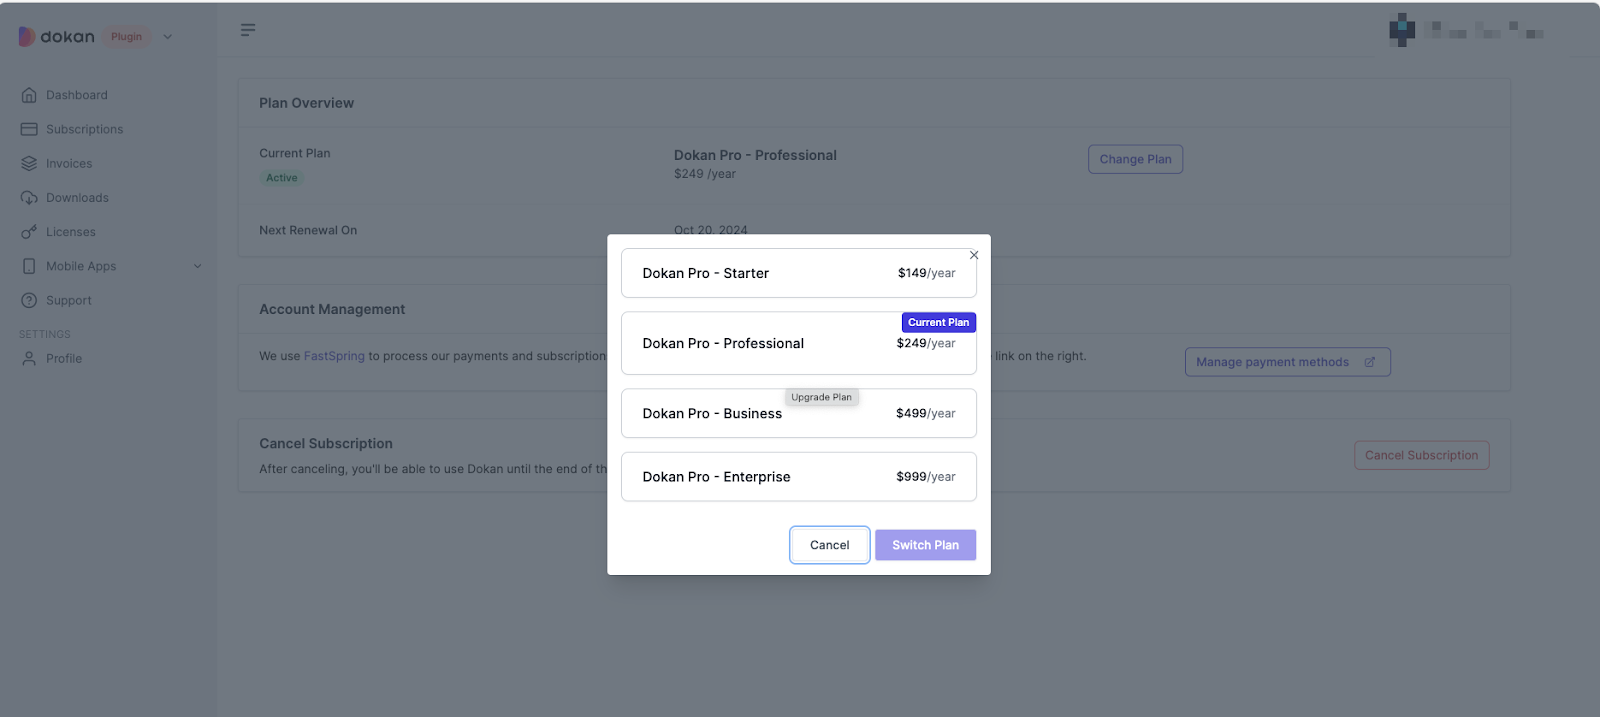
Task: Click the Upgrade Plan tooltip label
Action: (x=821, y=397)
